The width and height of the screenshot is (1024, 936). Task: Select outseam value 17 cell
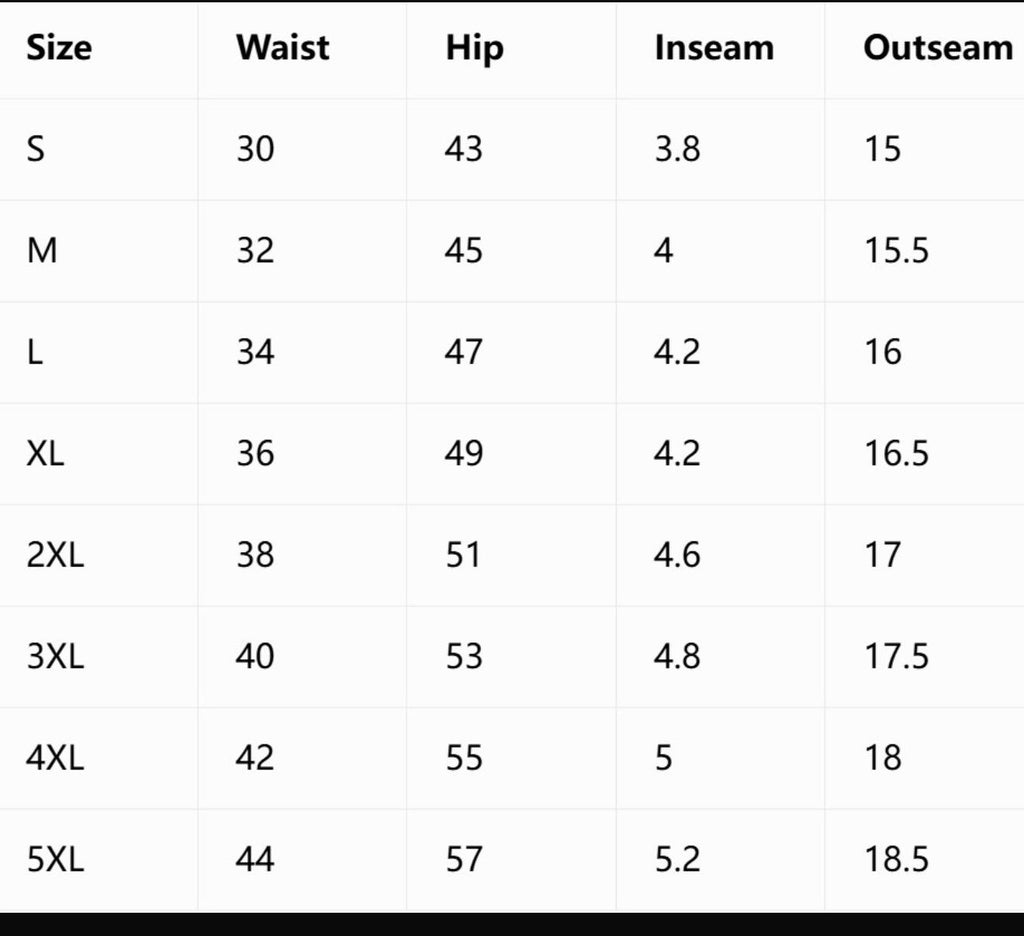pos(882,555)
